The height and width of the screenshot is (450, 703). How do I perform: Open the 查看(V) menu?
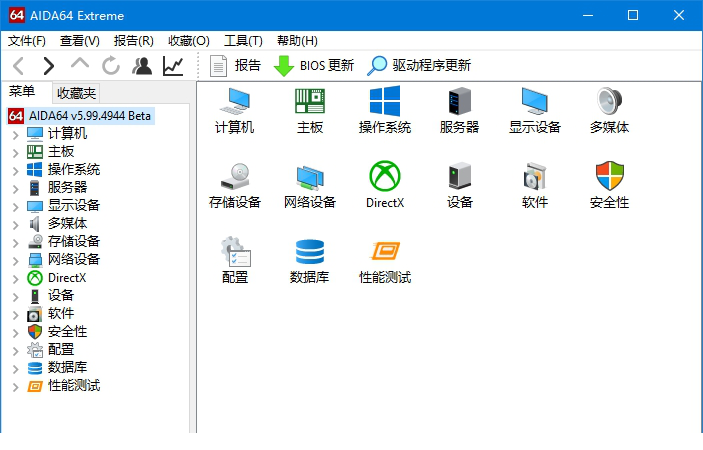[x=80, y=41]
